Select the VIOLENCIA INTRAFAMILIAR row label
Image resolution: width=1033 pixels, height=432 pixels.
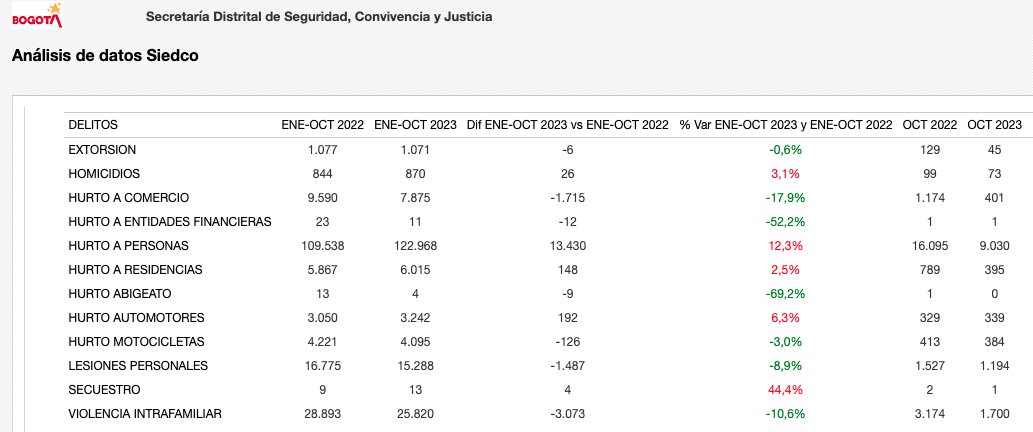[145, 414]
